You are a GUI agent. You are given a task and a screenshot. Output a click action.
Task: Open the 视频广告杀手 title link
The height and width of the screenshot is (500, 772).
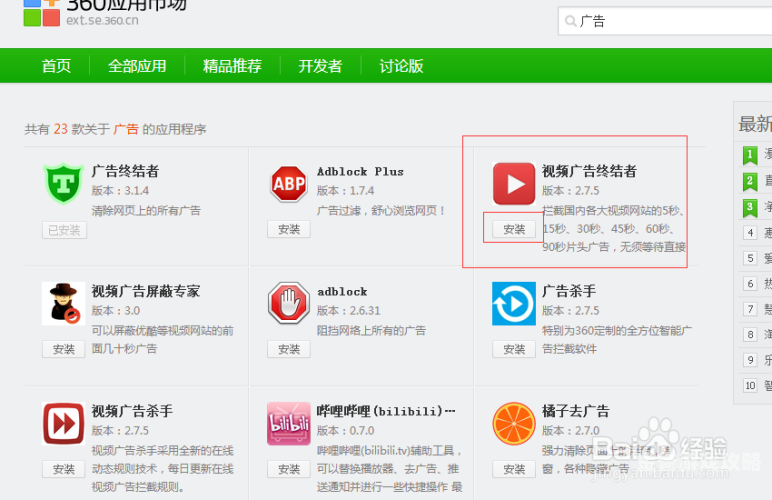(132, 411)
